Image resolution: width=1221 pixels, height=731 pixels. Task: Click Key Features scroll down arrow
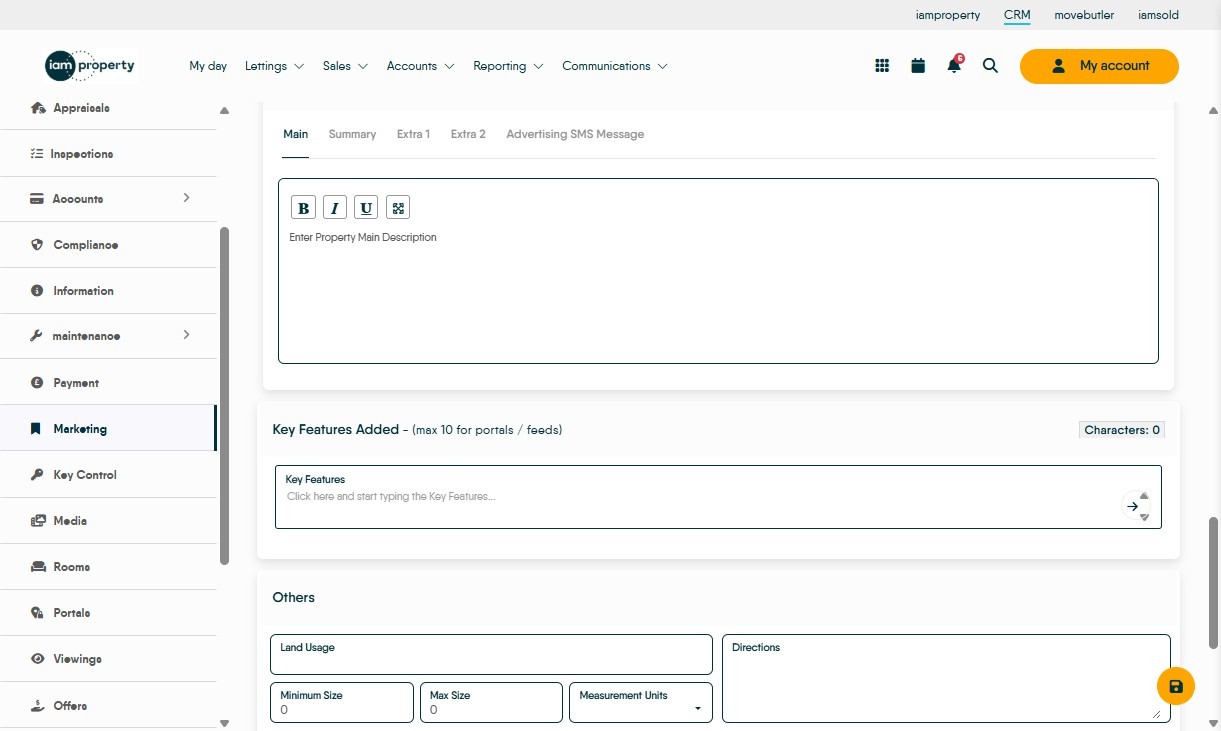tap(1144, 517)
